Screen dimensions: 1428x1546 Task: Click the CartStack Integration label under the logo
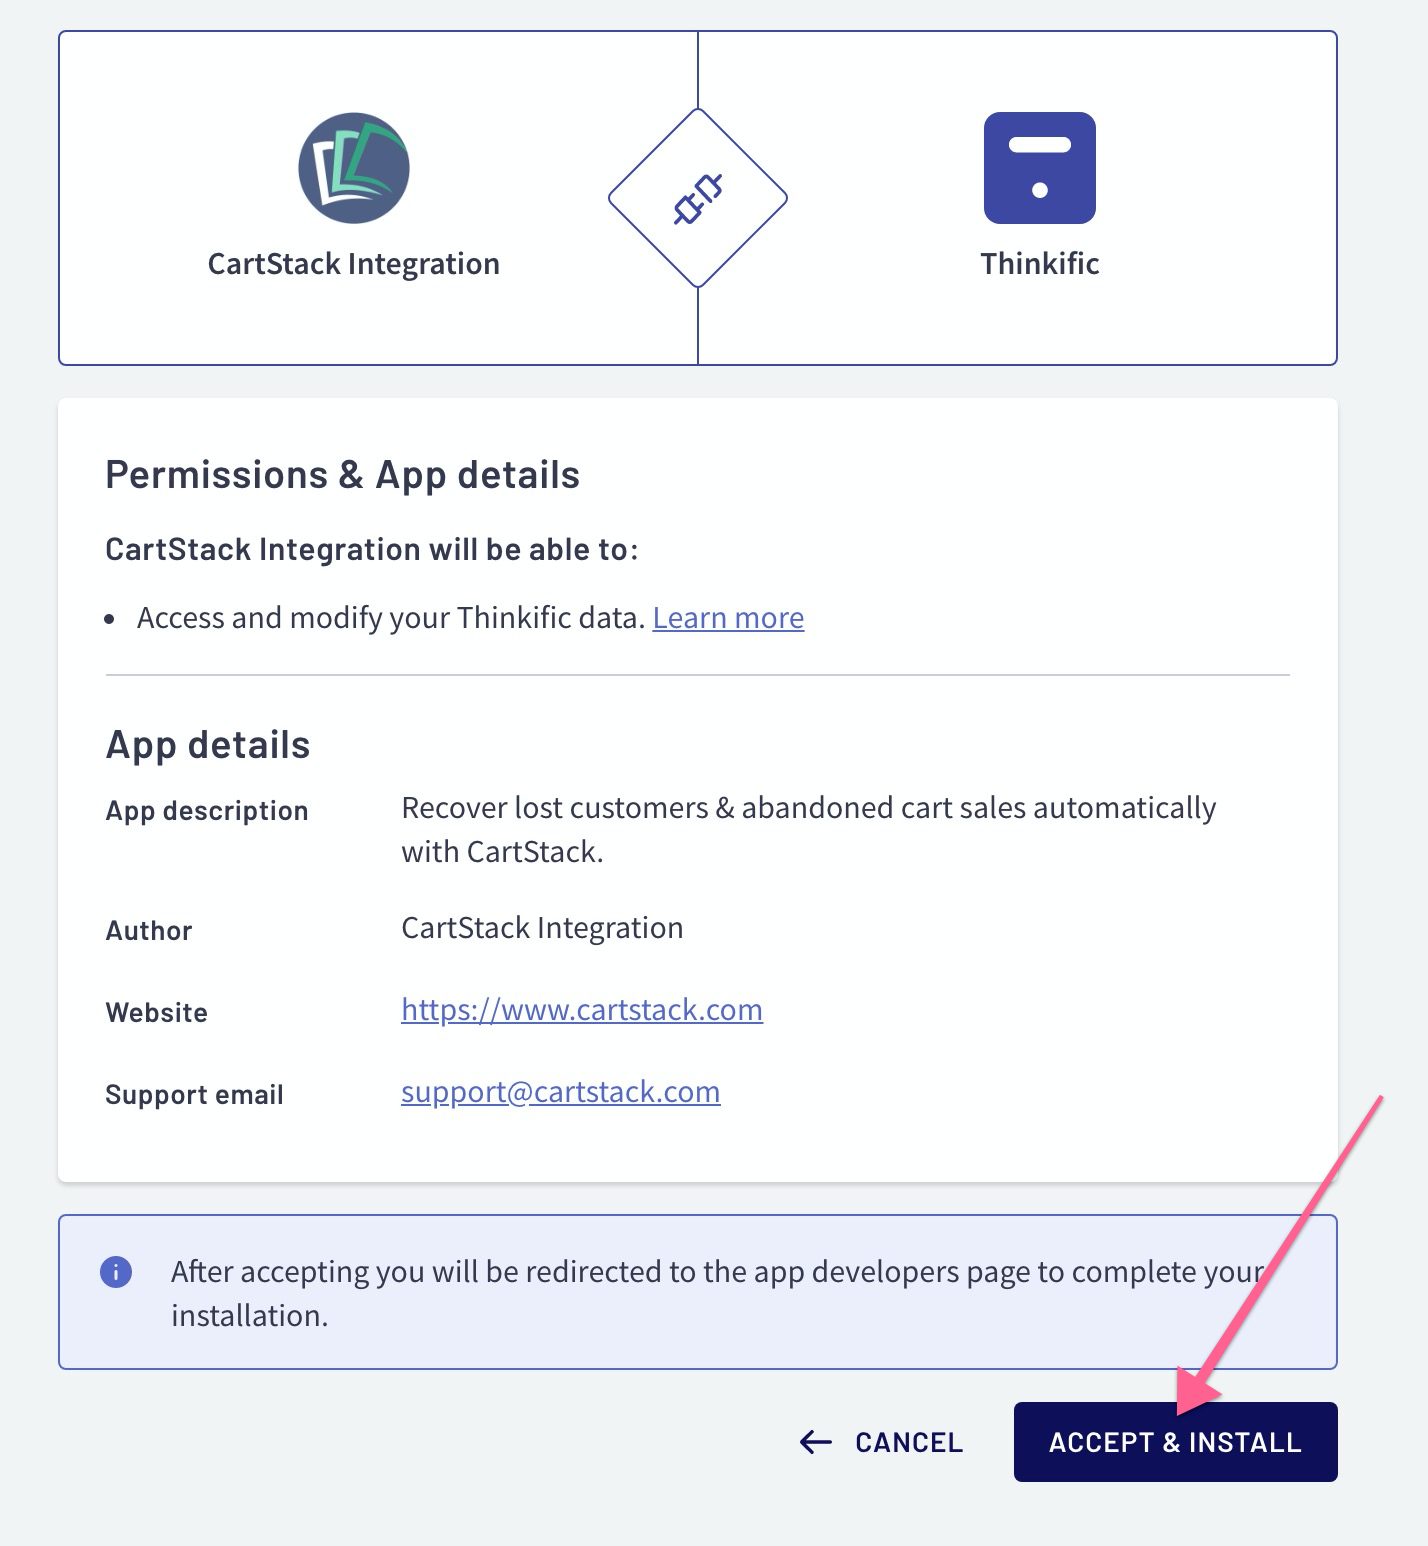[354, 264]
